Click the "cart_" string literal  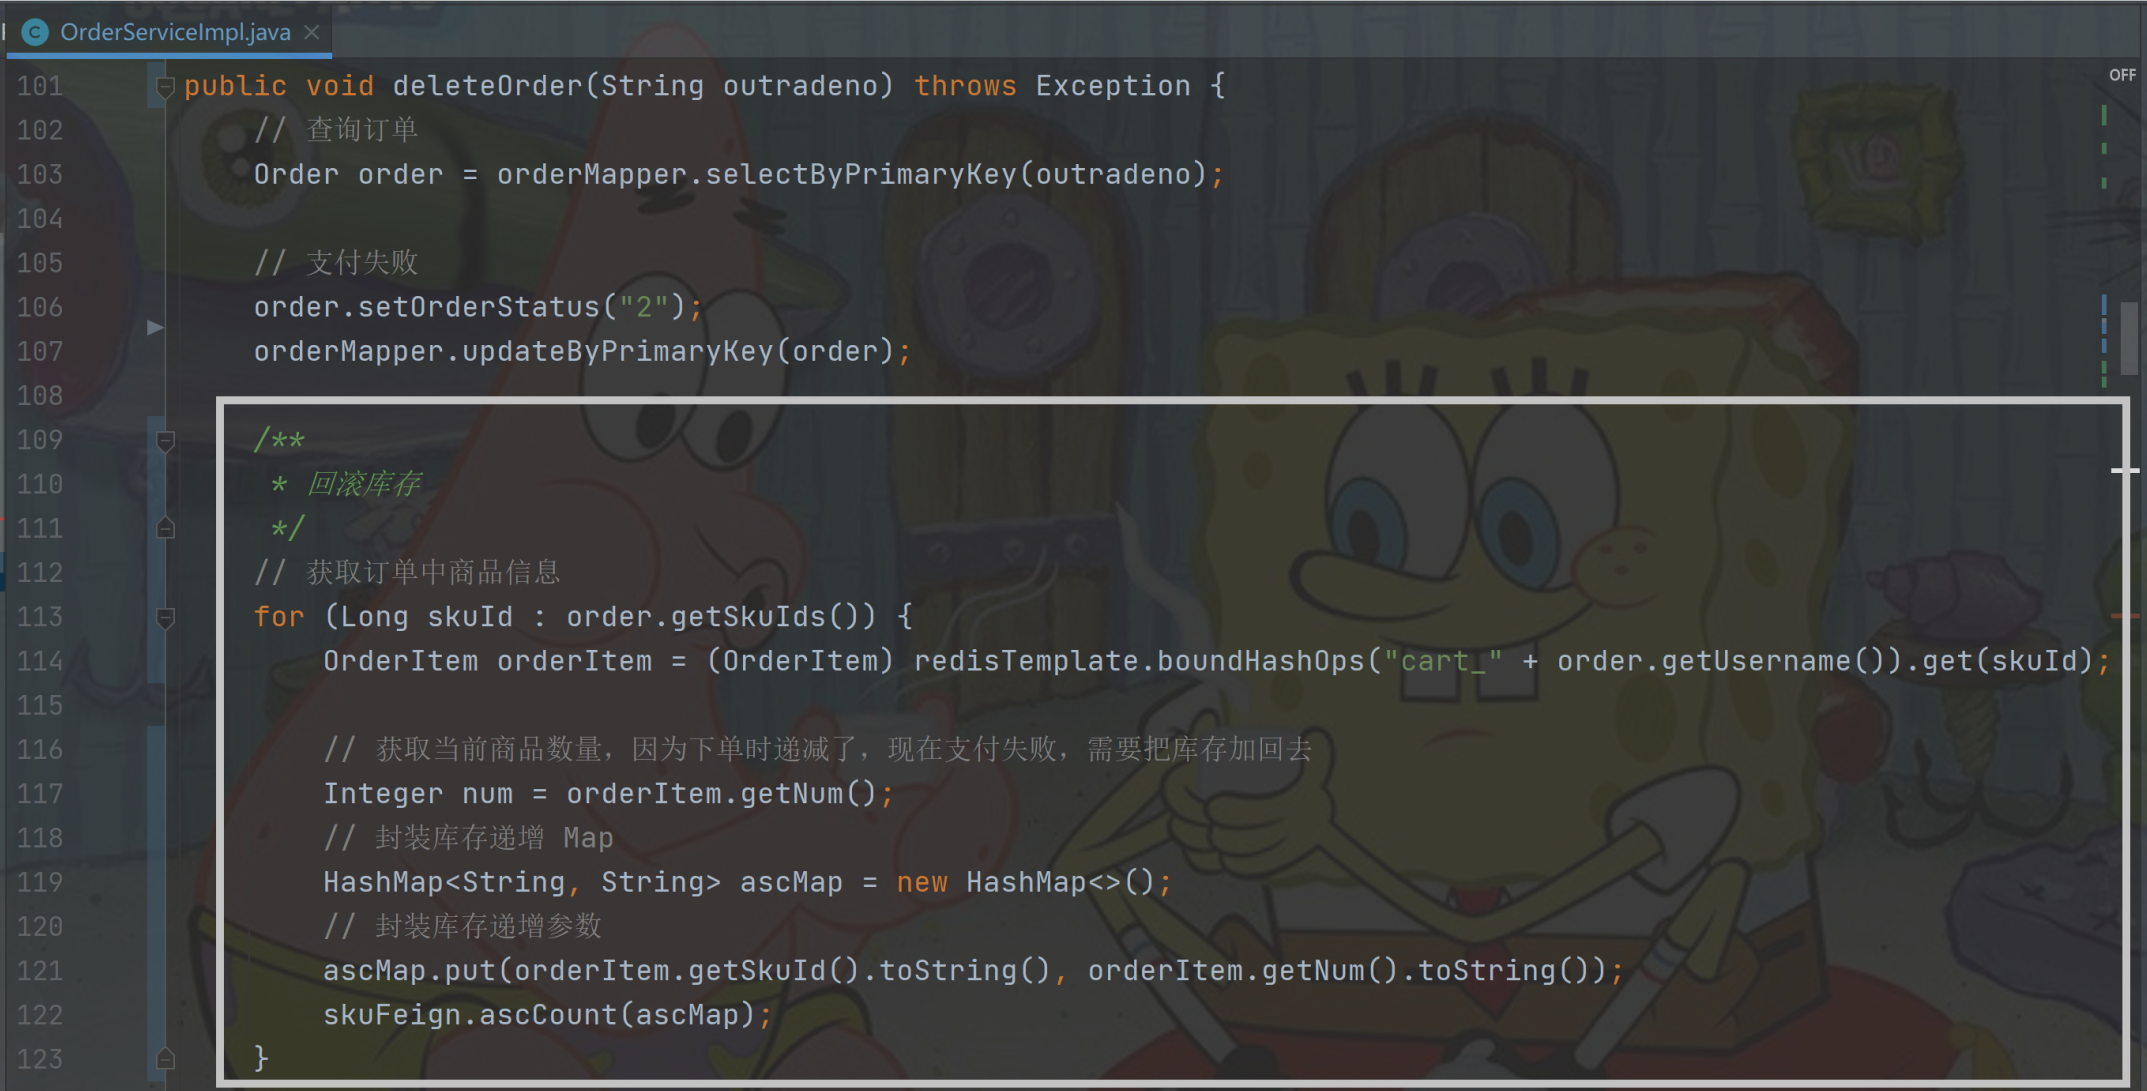(x=1443, y=661)
